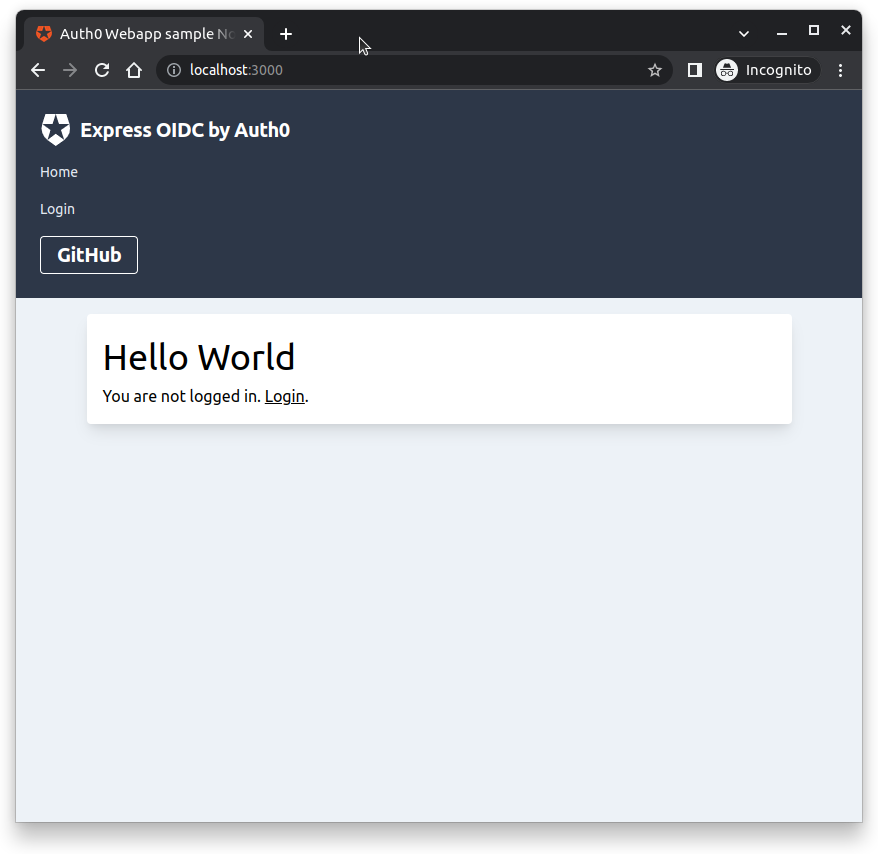Open a new browser tab with plus button

[x=286, y=33]
